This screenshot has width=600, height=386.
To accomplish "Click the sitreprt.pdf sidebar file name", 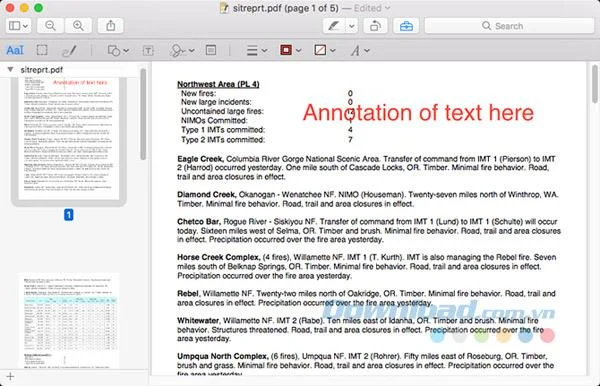I will pos(41,70).
